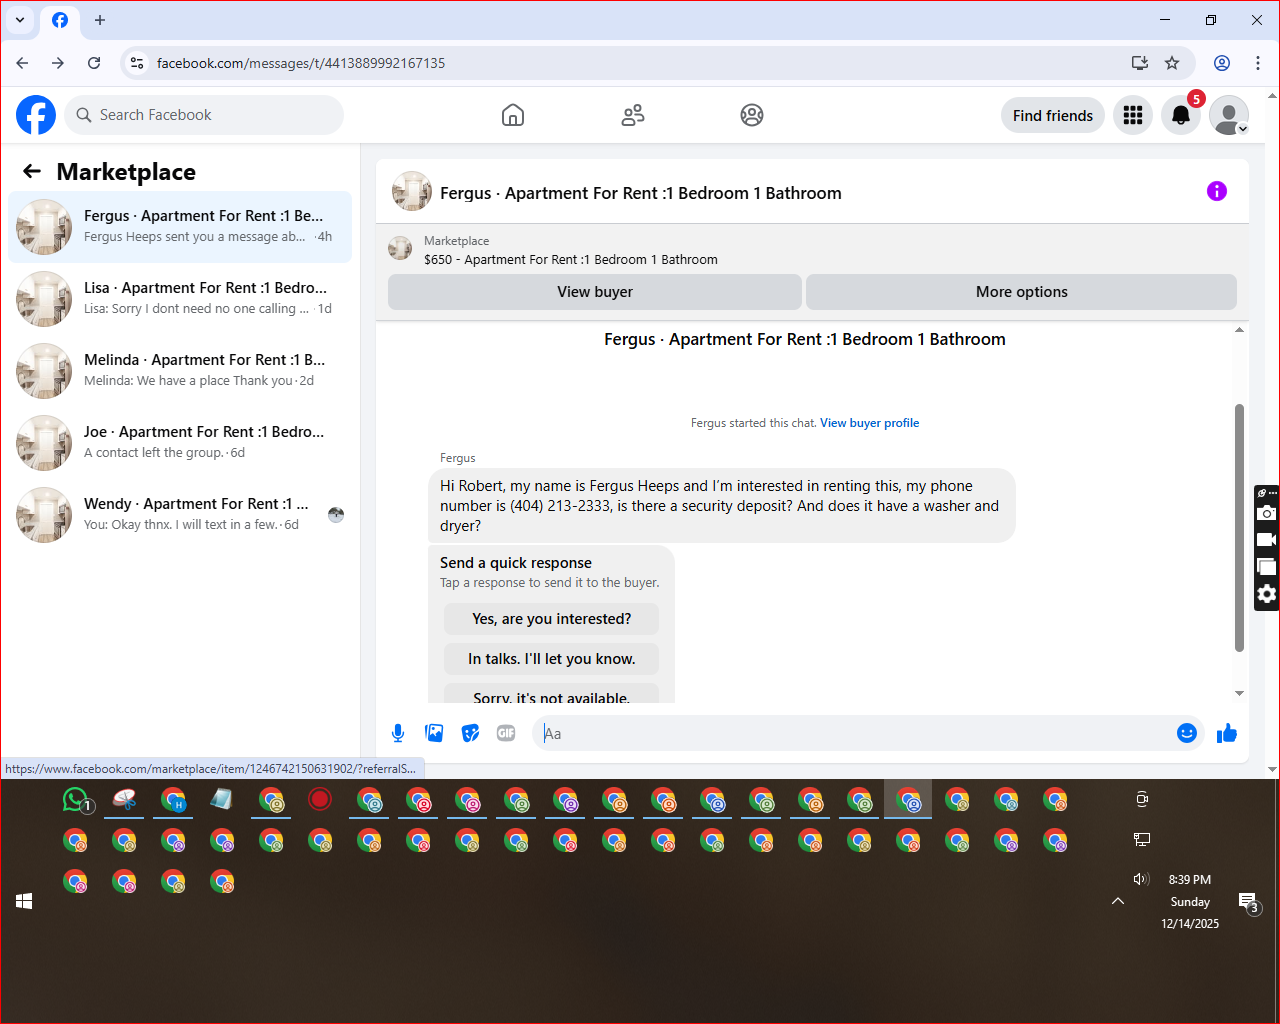Open the settings gear in side widget
Image resolution: width=1280 pixels, height=1024 pixels.
click(x=1267, y=594)
